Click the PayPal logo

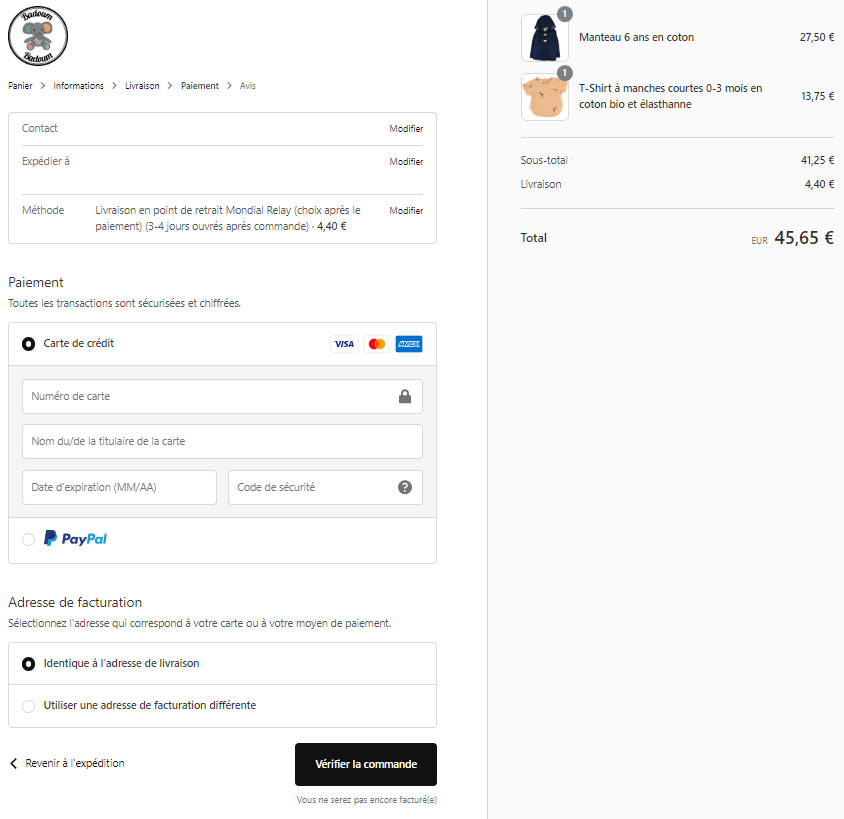coord(75,539)
